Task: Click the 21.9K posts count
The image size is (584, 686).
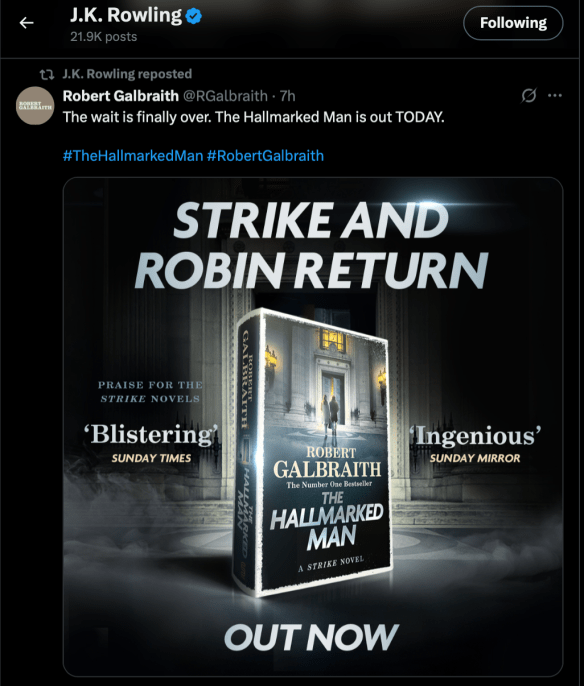Action: pyautogui.click(x=104, y=37)
